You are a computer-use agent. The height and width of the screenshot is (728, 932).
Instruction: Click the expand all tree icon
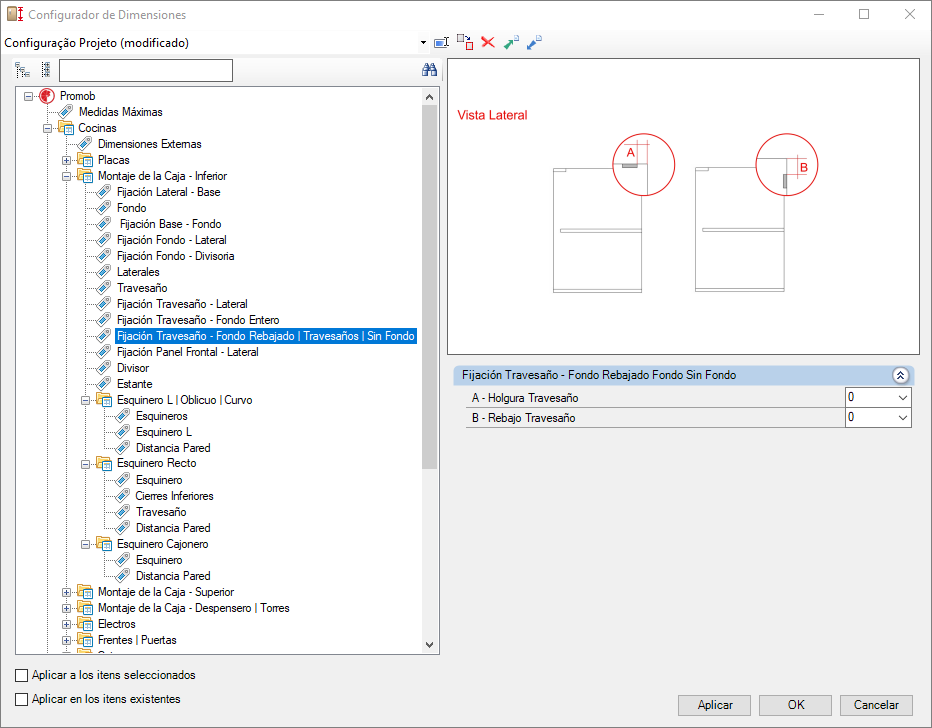pos(22,70)
